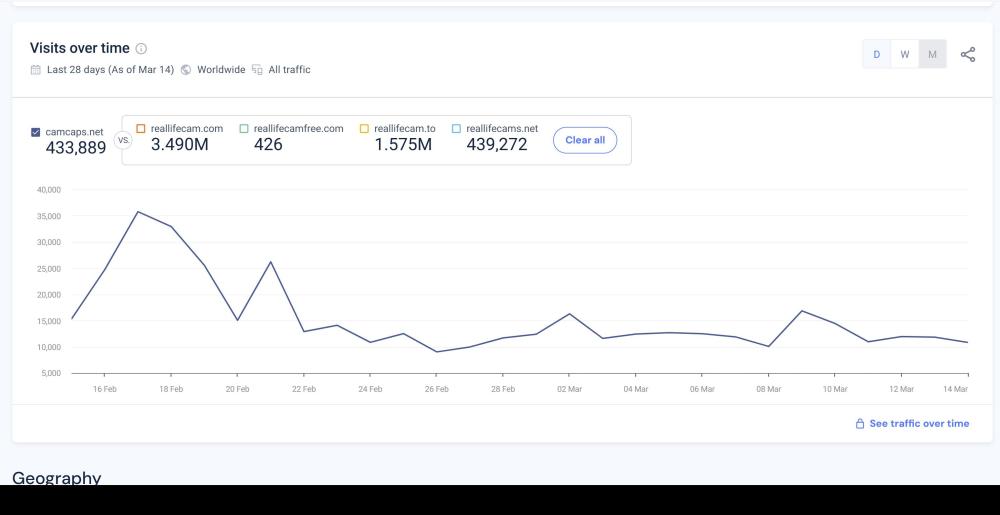Check the reallifecam.to checkbox
The width and height of the screenshot is (1000, 515).
point(364,128)
